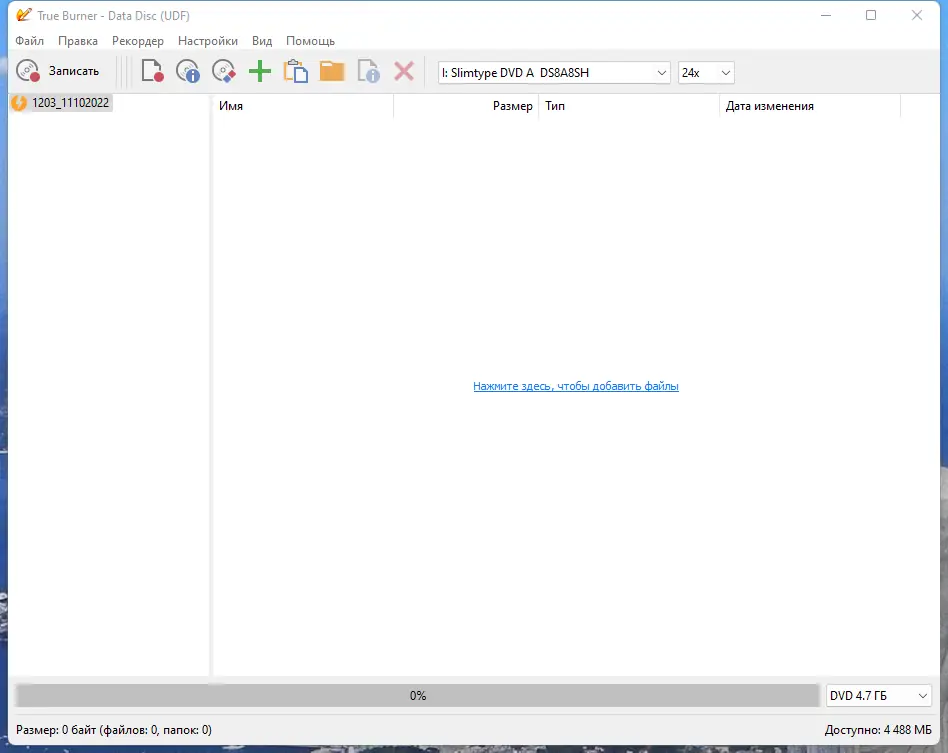Close the True Burner window
This screenshot has width=948, height=753.
917,15
